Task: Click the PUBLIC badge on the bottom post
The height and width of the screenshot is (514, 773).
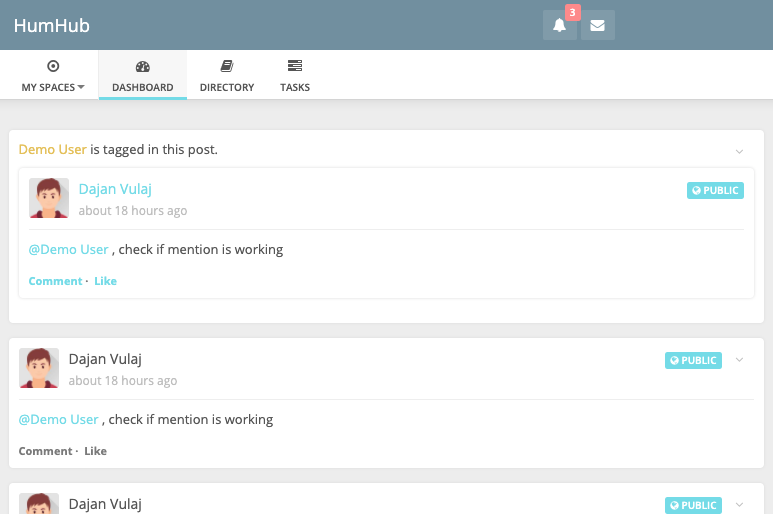Action: pos(693,505)
